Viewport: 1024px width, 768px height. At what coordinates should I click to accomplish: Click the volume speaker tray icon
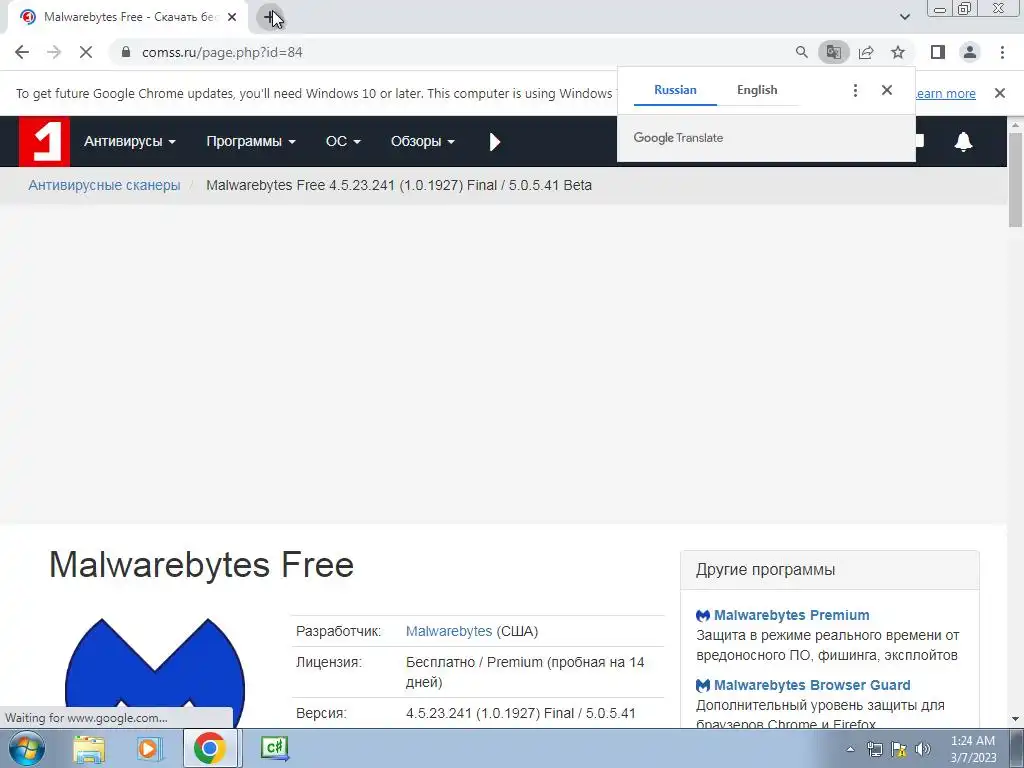(x=923, y=749)
